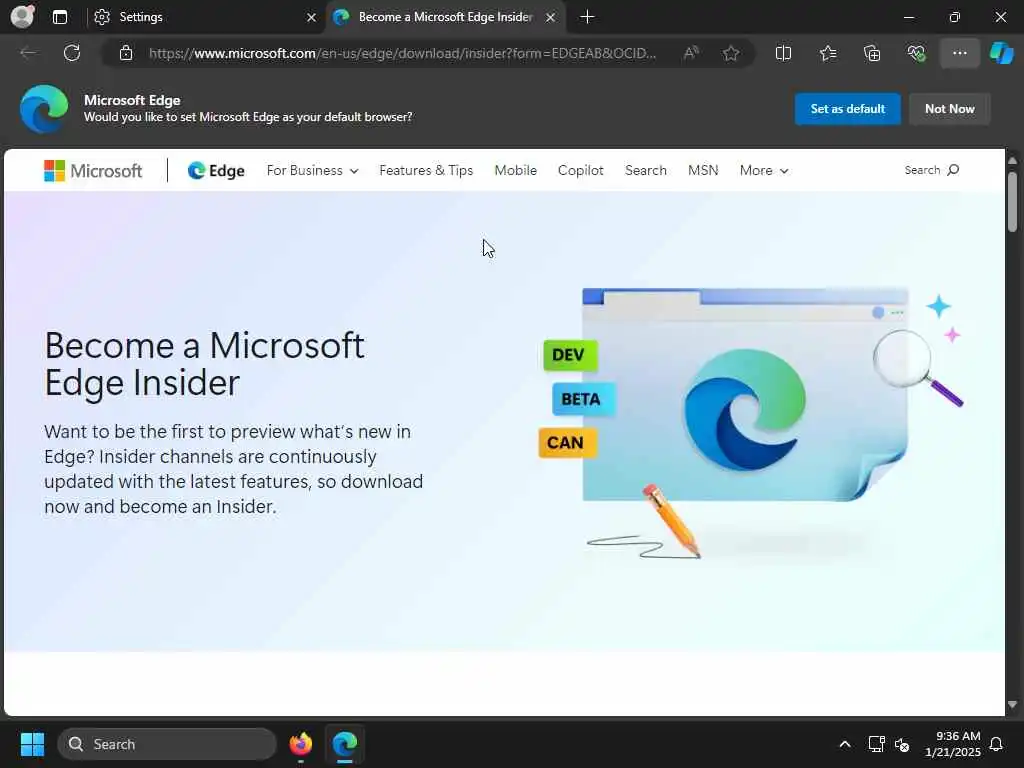Open the Windows Start menu
The width and height of the screenshot is (1024, 768).
(32, 744)
